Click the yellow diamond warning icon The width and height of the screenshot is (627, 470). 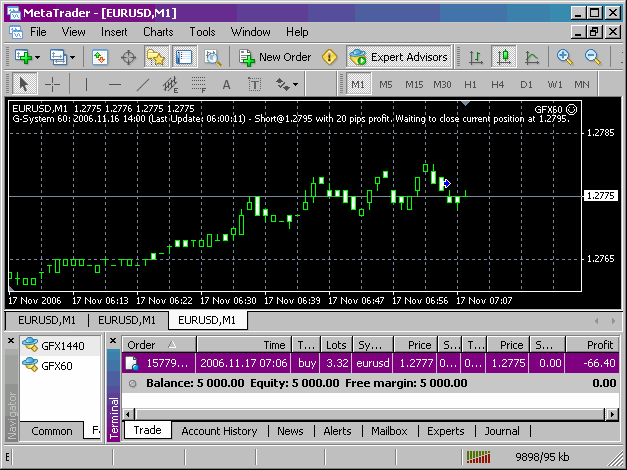click(329, 57)
